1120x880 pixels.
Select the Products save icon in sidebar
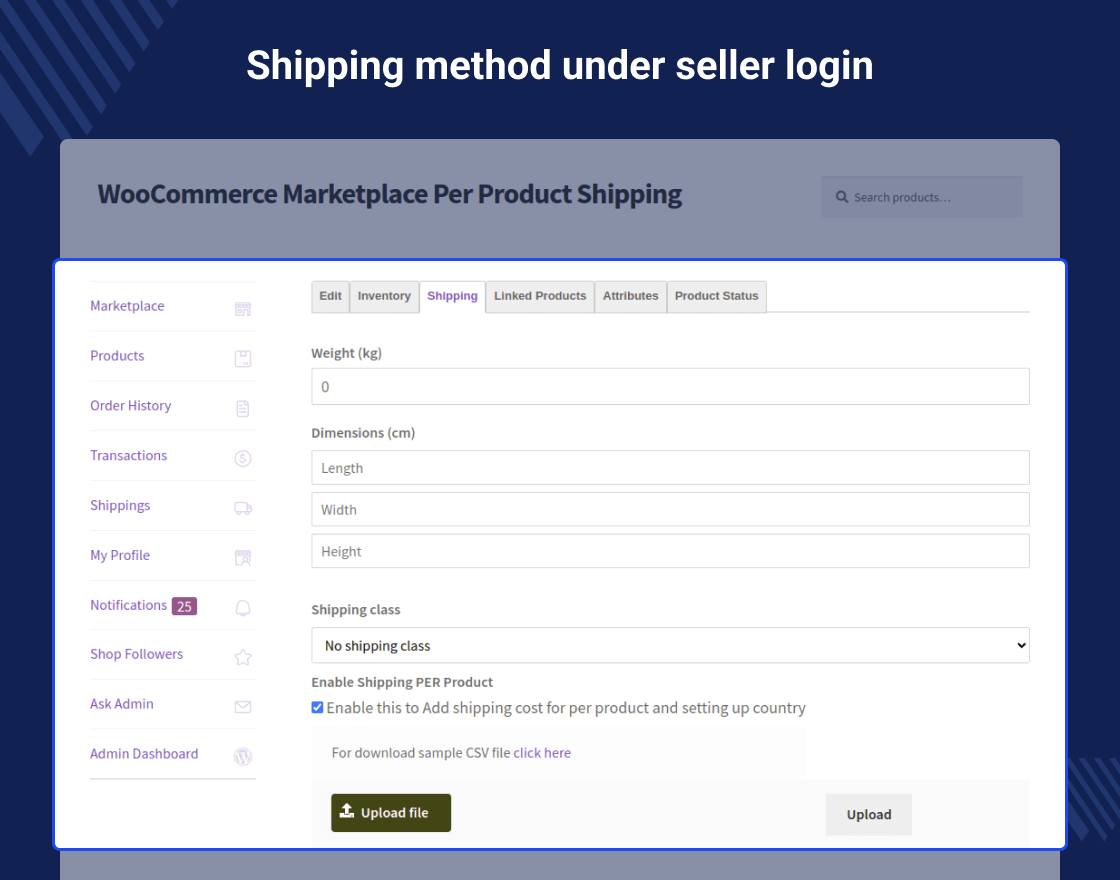coord(242,358)
